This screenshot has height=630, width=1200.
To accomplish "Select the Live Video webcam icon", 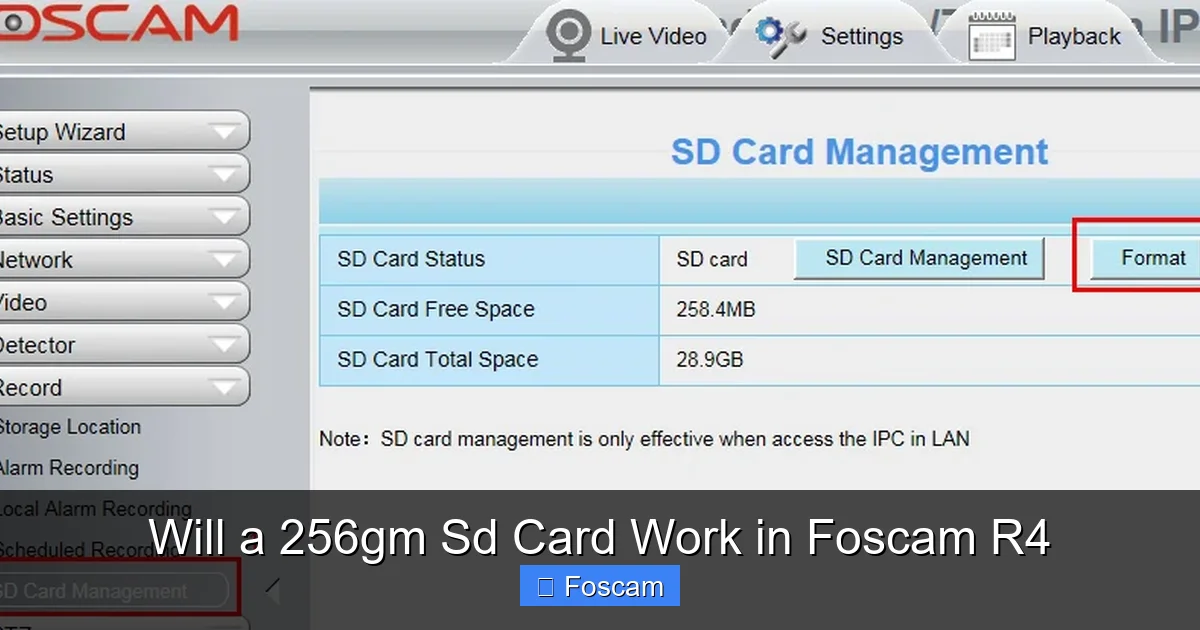I will click(568, 34).
